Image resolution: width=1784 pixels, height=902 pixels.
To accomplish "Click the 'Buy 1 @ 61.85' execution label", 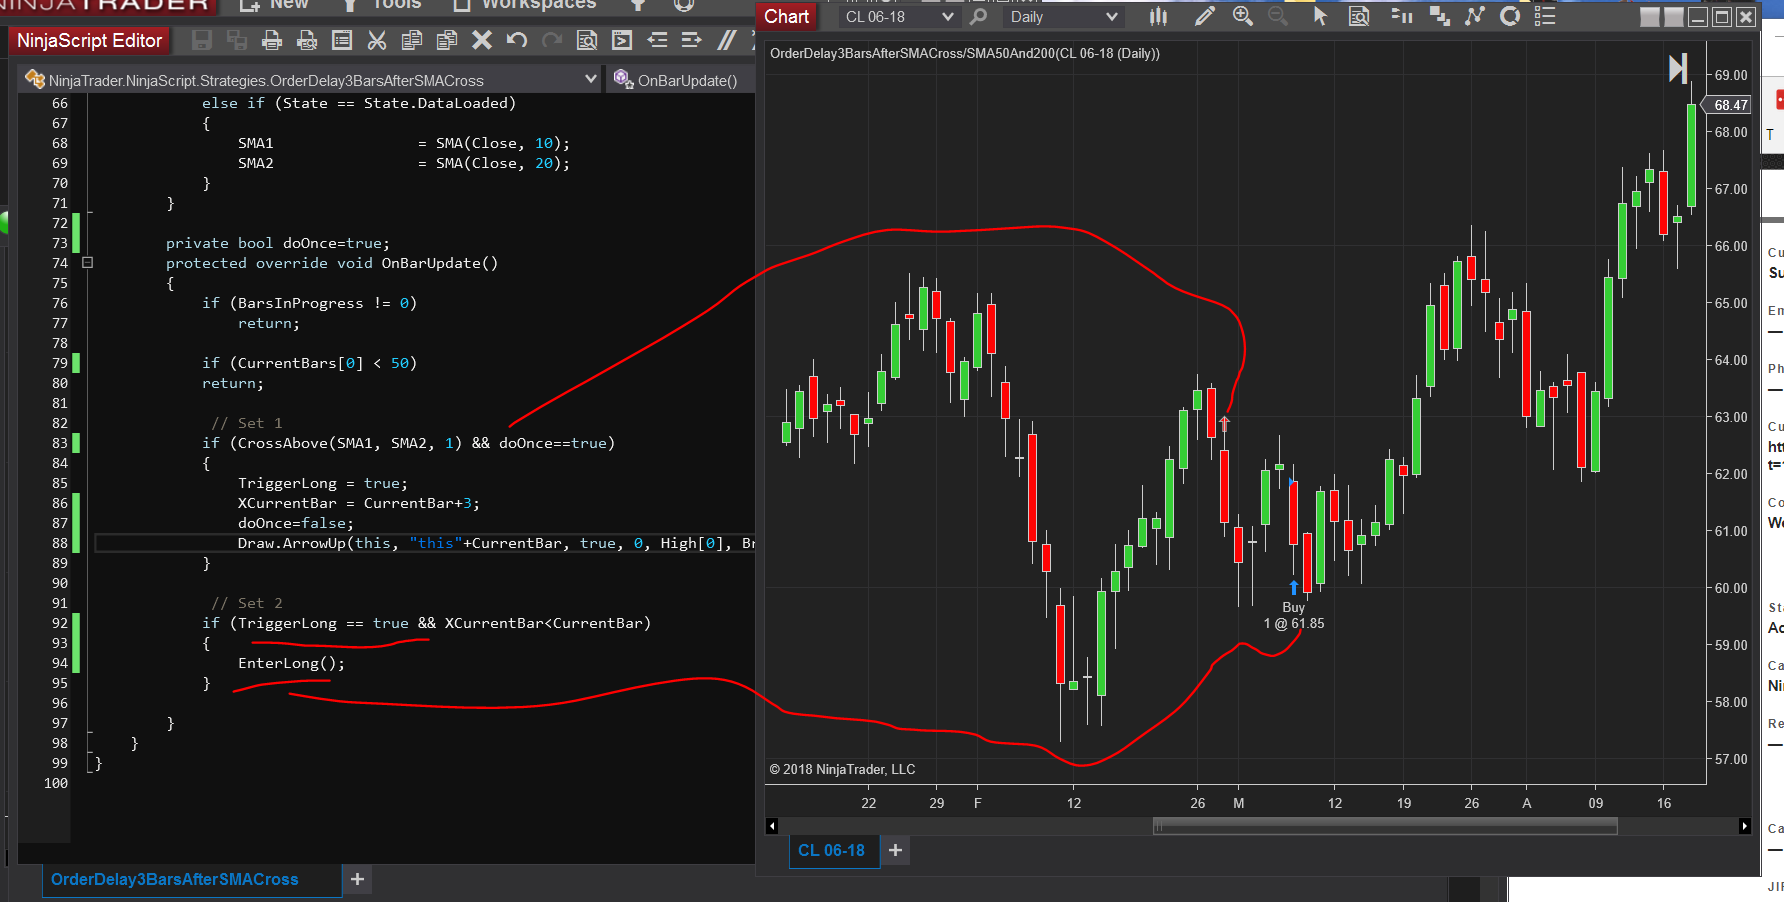I will click(x=1293, y=615).
